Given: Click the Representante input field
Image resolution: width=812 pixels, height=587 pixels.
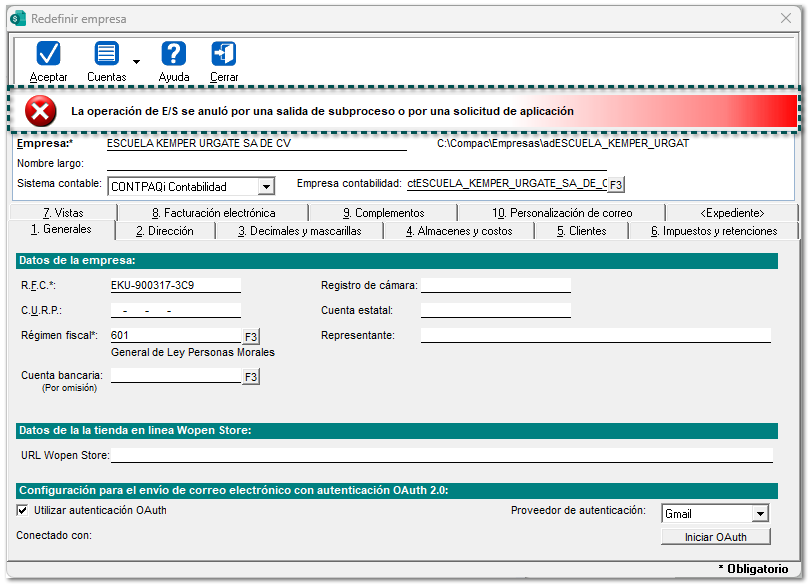Looking at the screenshot, I should [x=596, y=335].
